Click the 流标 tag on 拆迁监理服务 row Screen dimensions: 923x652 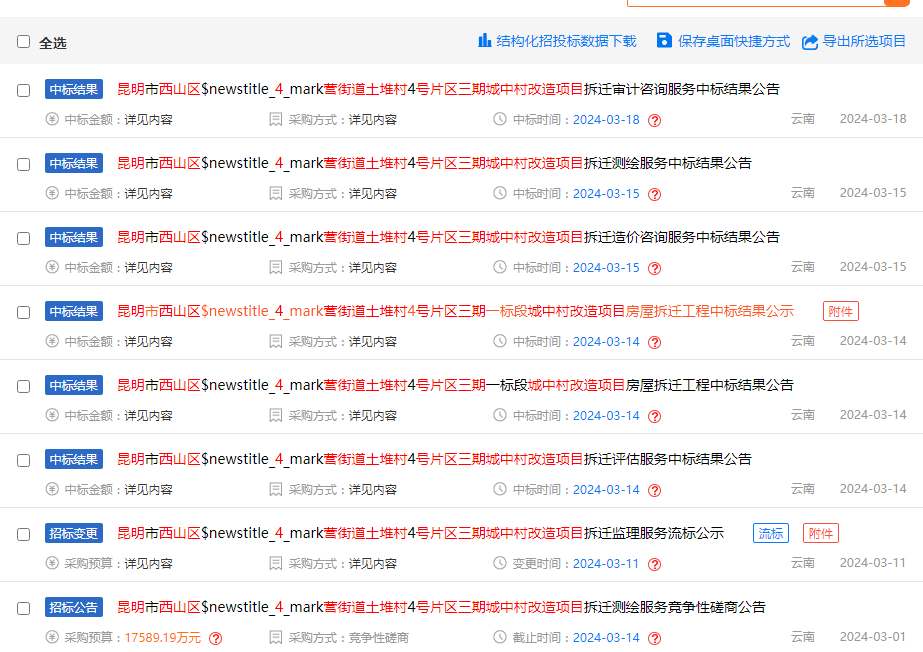771,534
